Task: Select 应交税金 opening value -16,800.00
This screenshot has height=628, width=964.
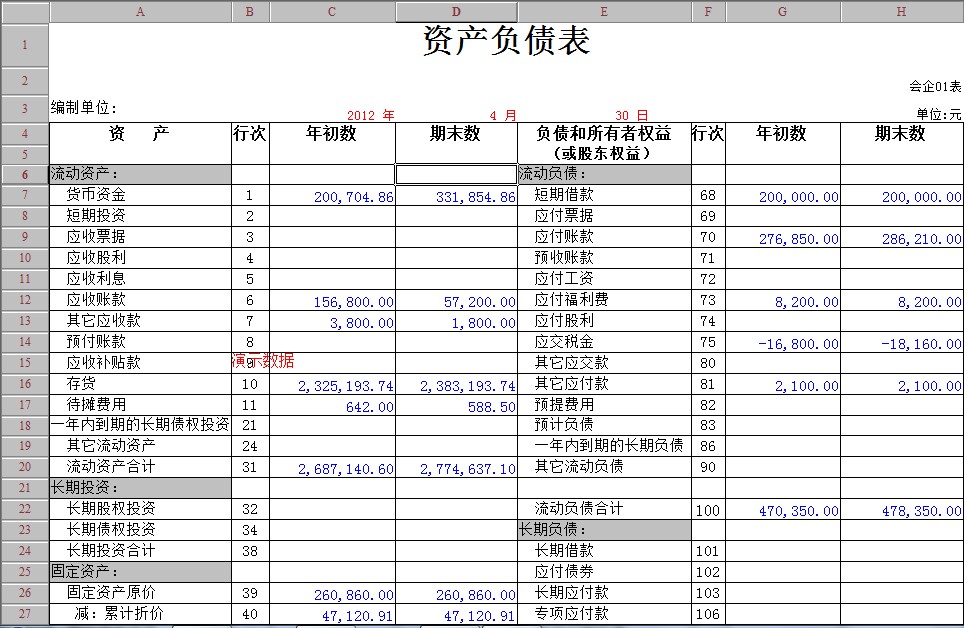Action: (799, 344)
